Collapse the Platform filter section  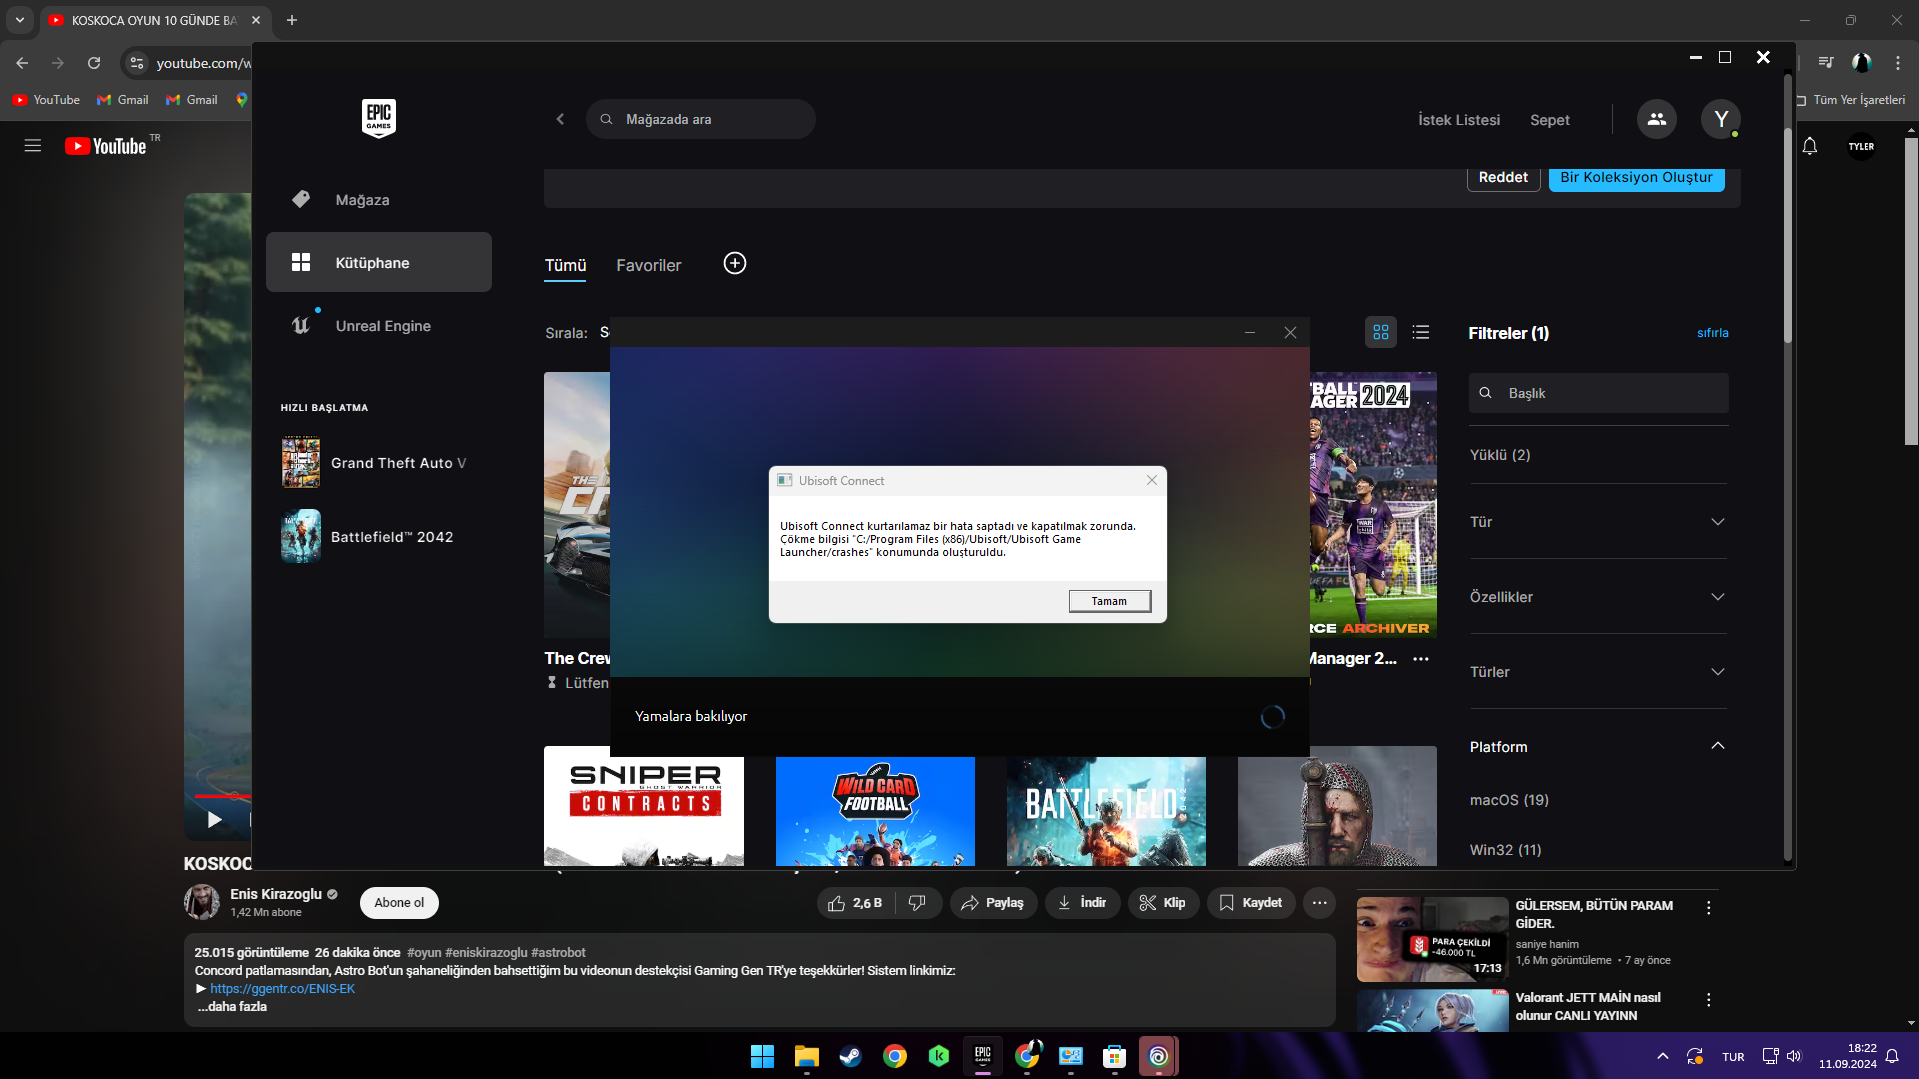(x=1598, y=747)
